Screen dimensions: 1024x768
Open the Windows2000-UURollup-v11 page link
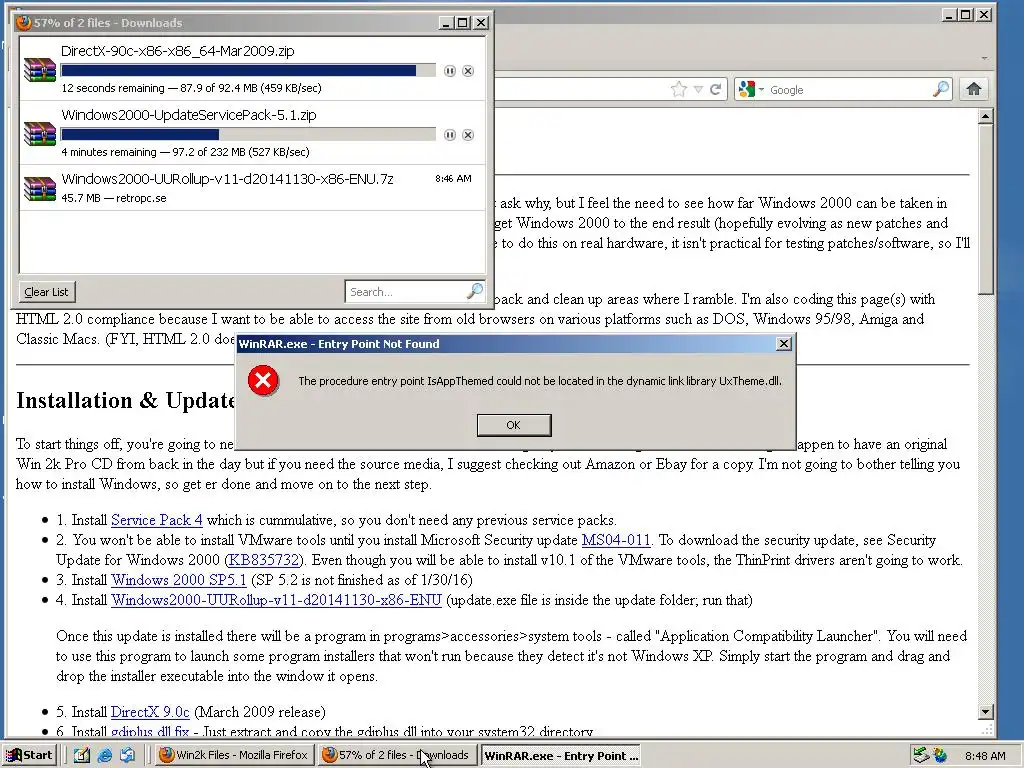276,600
